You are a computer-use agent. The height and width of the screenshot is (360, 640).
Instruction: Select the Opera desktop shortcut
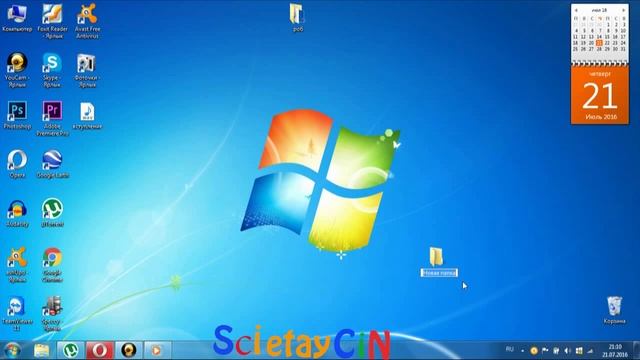pyautogui.click(x=17, y=164)
